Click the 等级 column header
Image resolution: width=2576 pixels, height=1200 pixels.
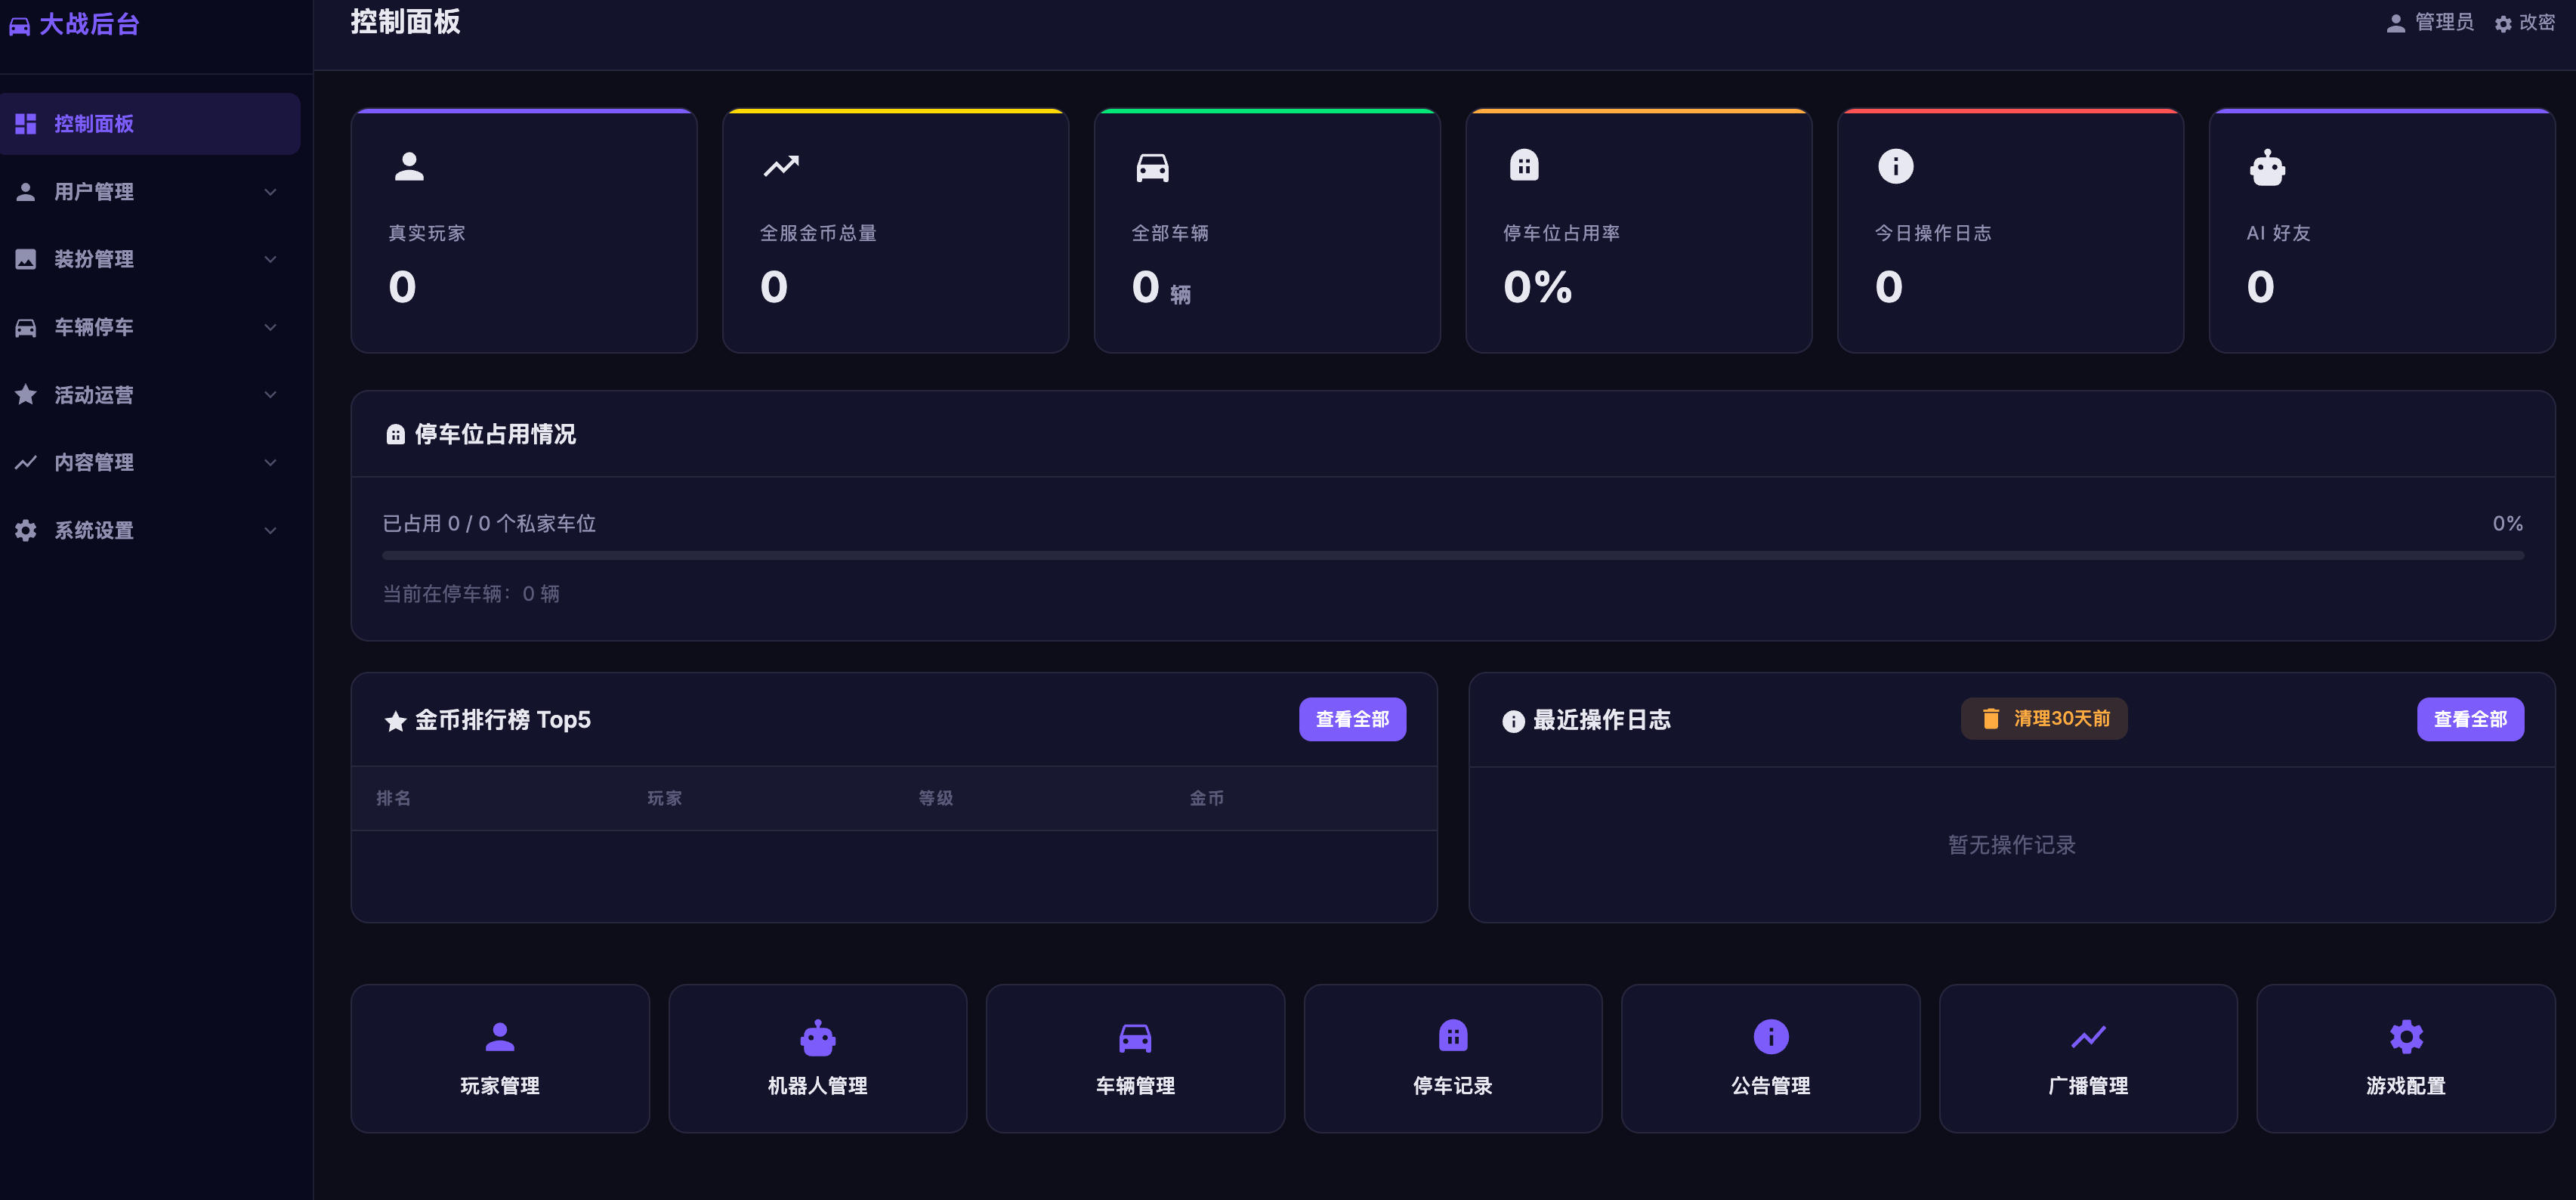pos(936,798)
